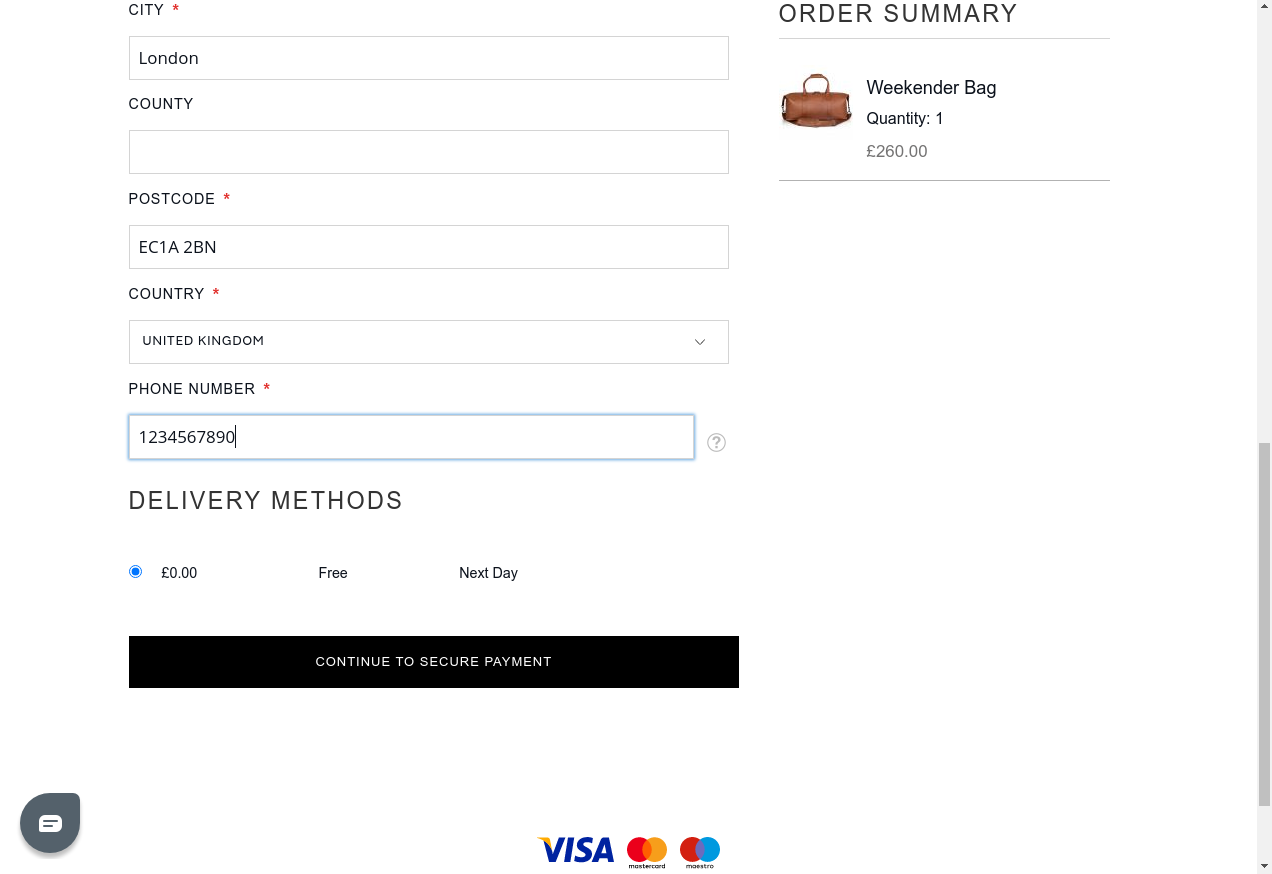Click the Visa card logo
1272x874 pixels.
(577, 850)
